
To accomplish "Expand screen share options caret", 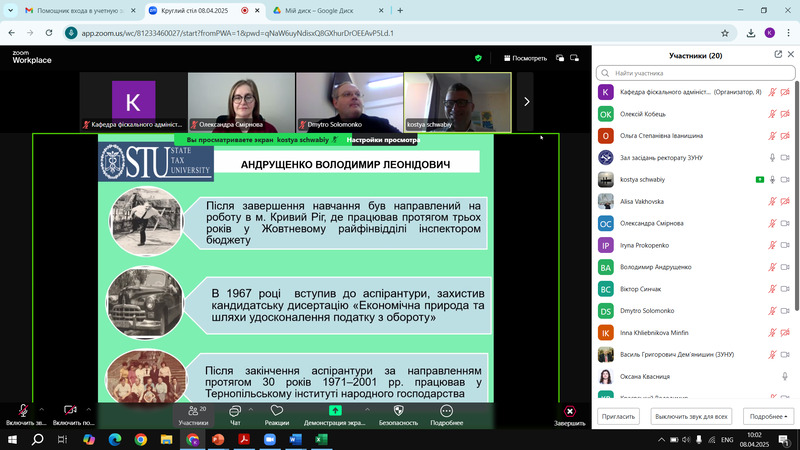I will tap(367, 410).
